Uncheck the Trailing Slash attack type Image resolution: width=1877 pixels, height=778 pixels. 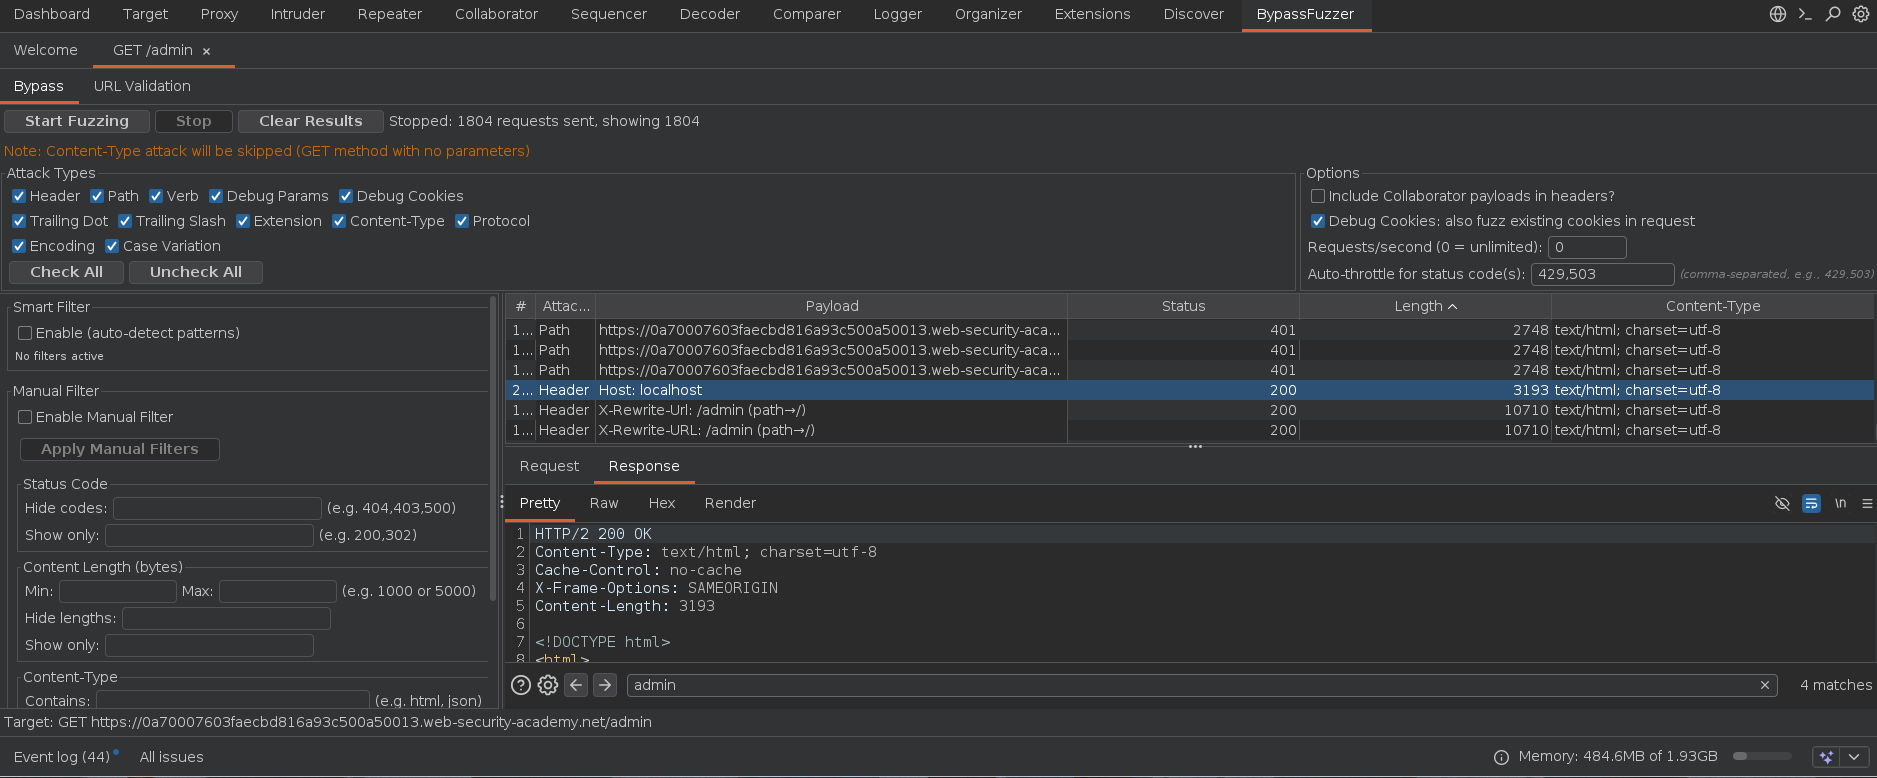click(x=125, y=221)
